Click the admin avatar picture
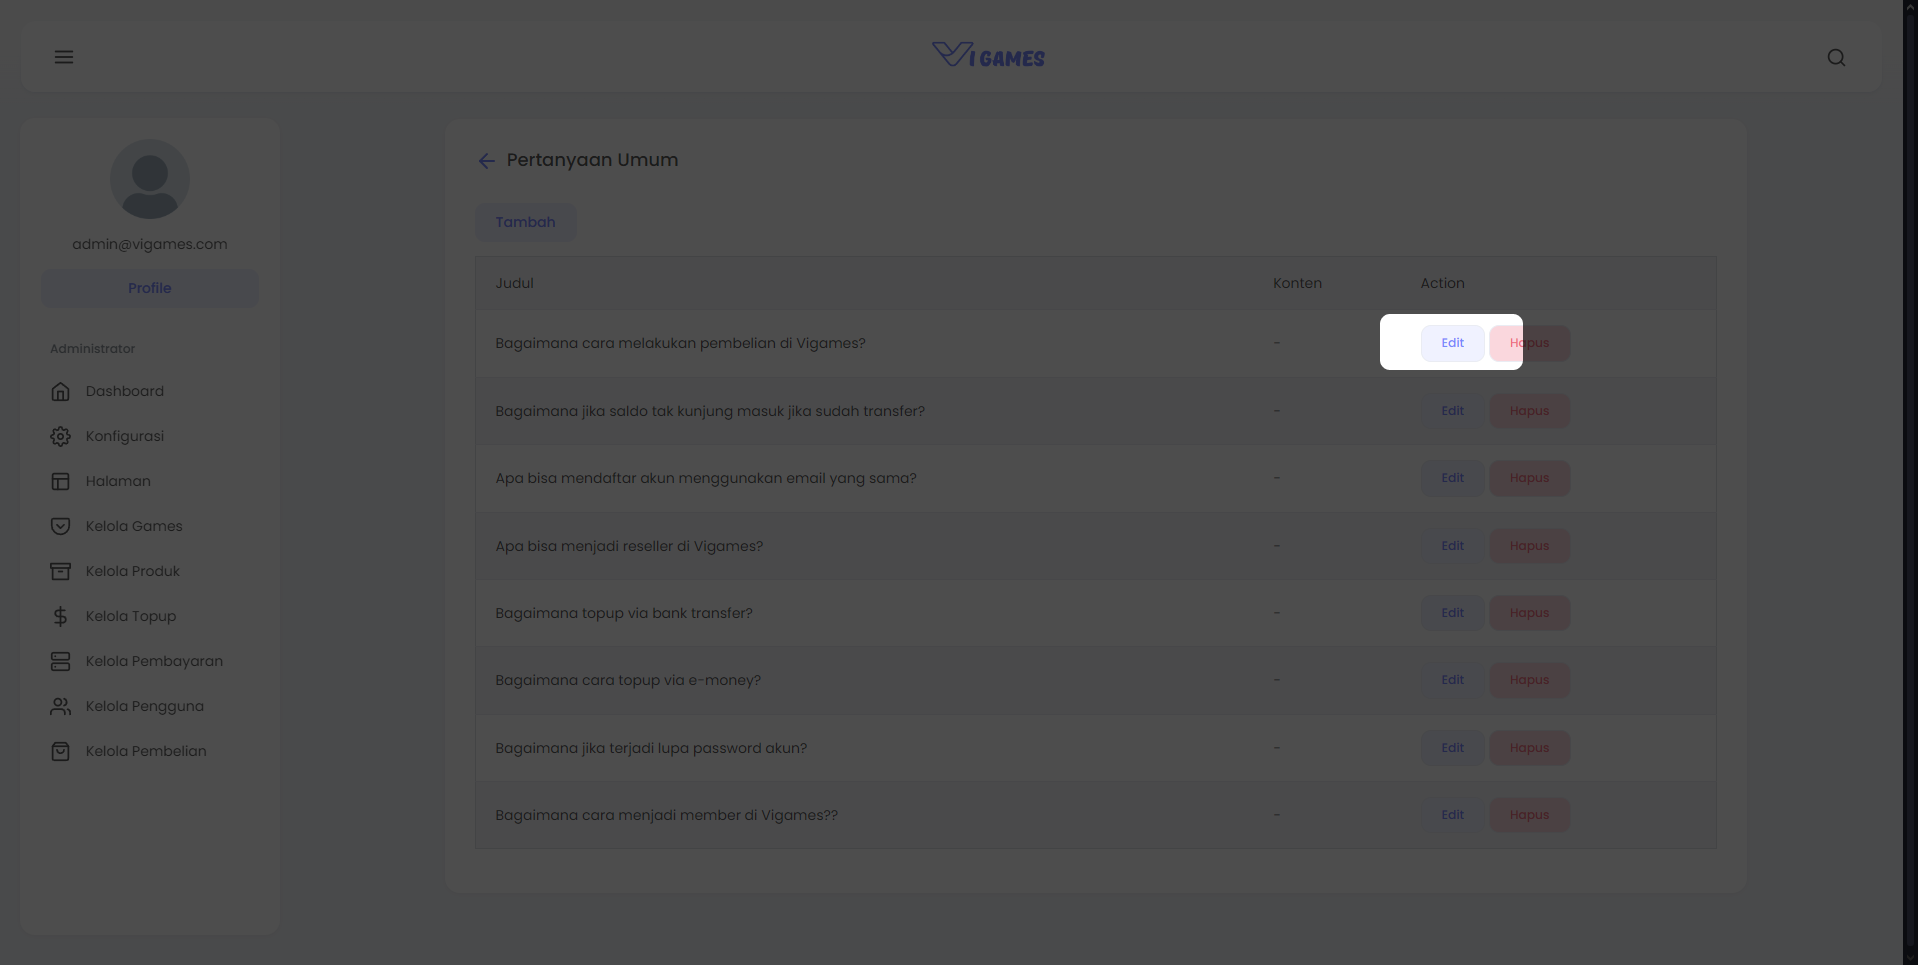This screenshot has height=965, width=1918. (x=150, y=179)
